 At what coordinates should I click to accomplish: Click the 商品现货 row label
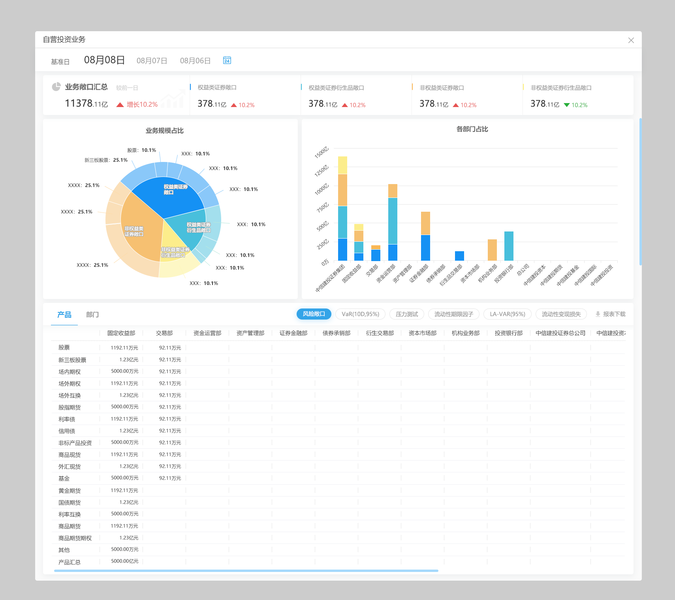pos(69,455)
